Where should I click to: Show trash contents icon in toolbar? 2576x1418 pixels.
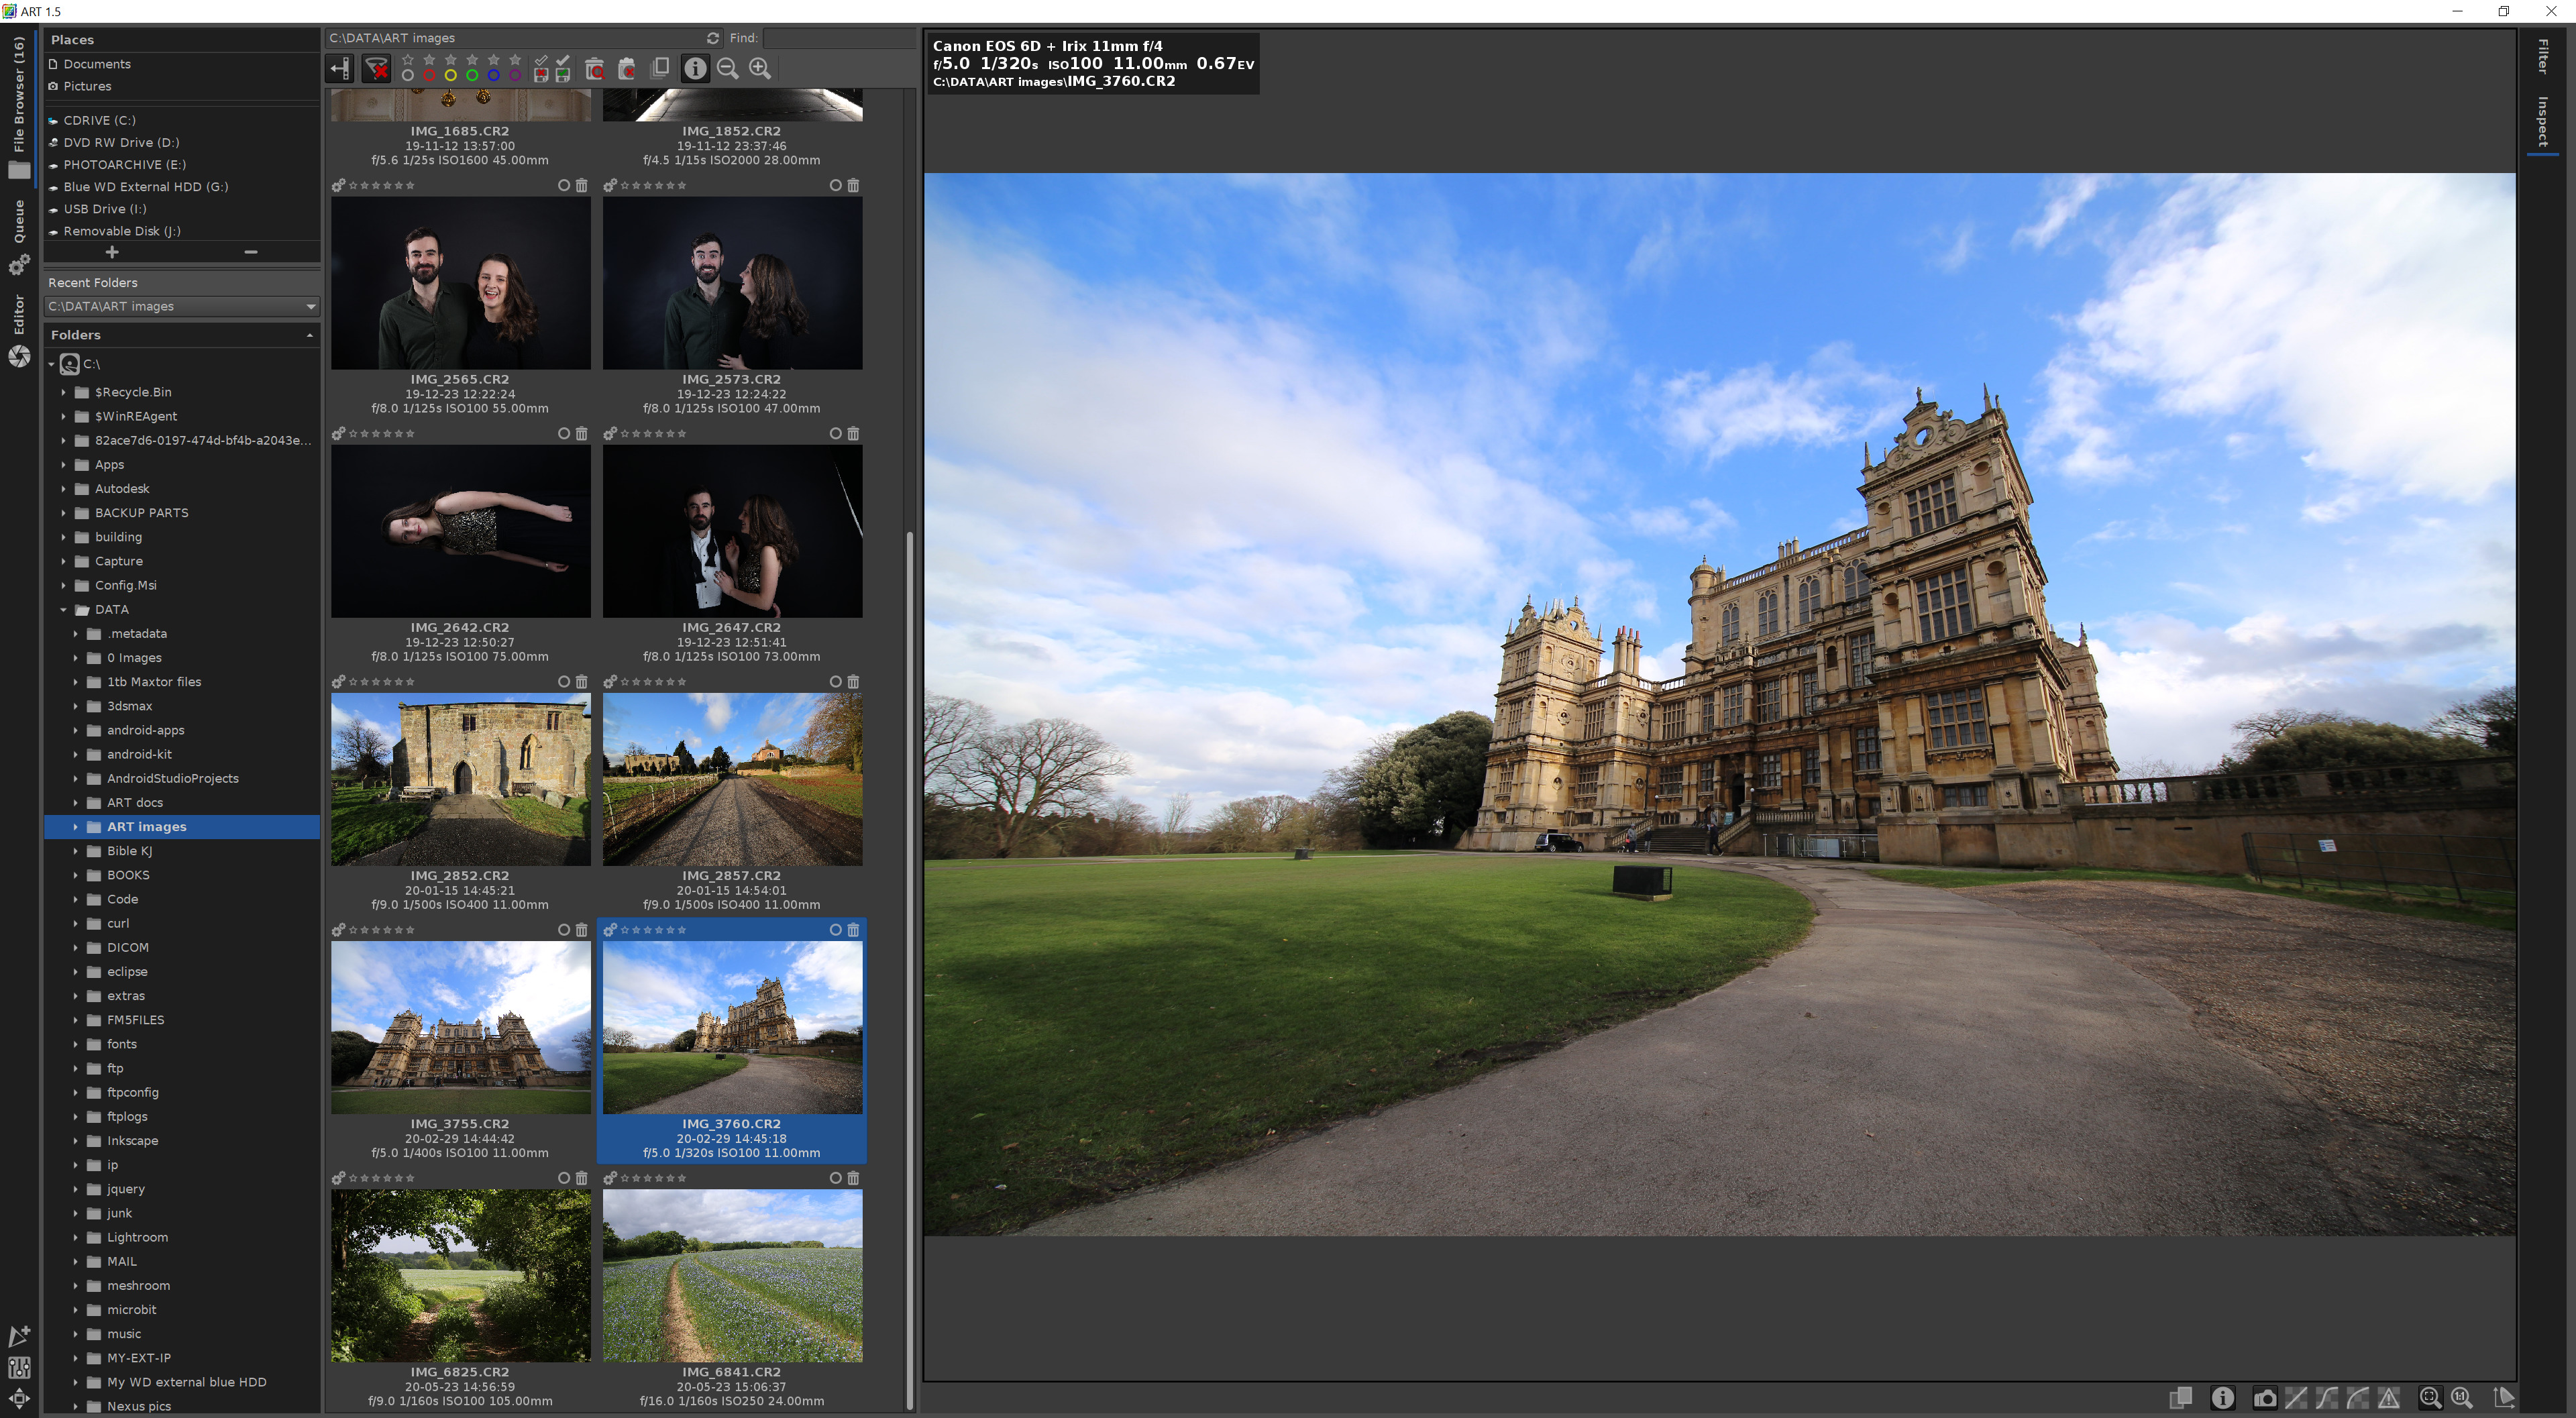pos(594,69)
